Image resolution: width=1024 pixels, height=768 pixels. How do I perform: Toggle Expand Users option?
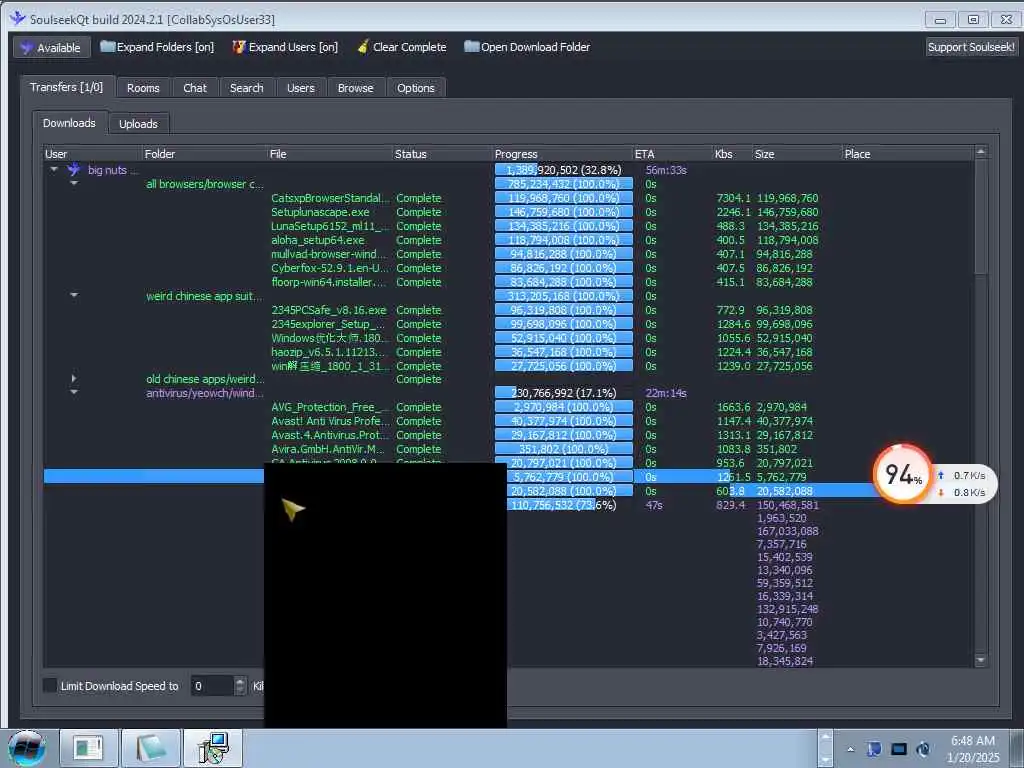[x=285, y=47]
